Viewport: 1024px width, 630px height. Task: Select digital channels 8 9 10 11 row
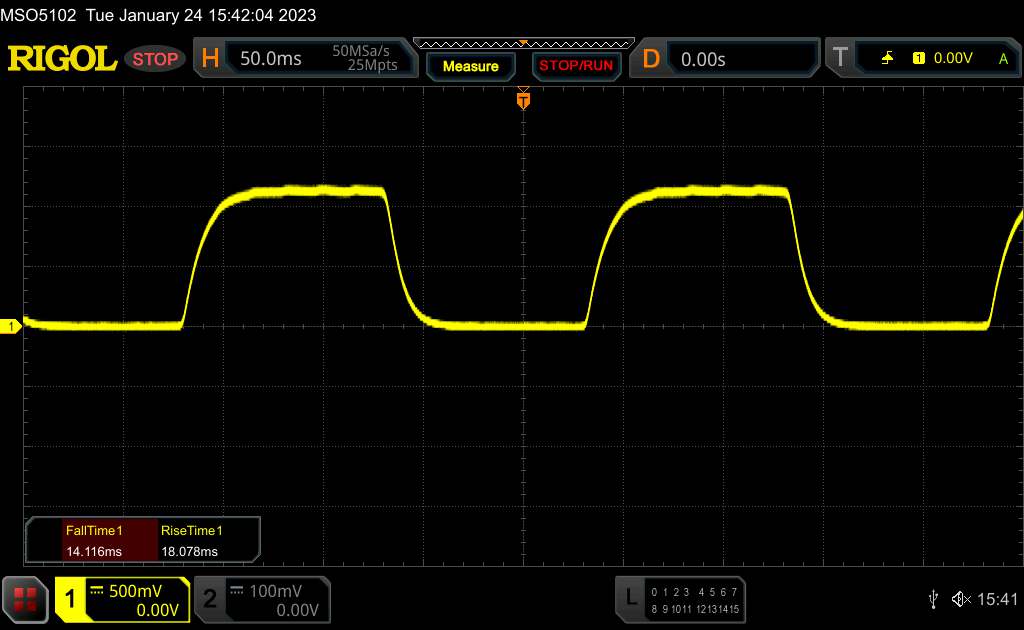pyautogui.click(x=670, y=609)
